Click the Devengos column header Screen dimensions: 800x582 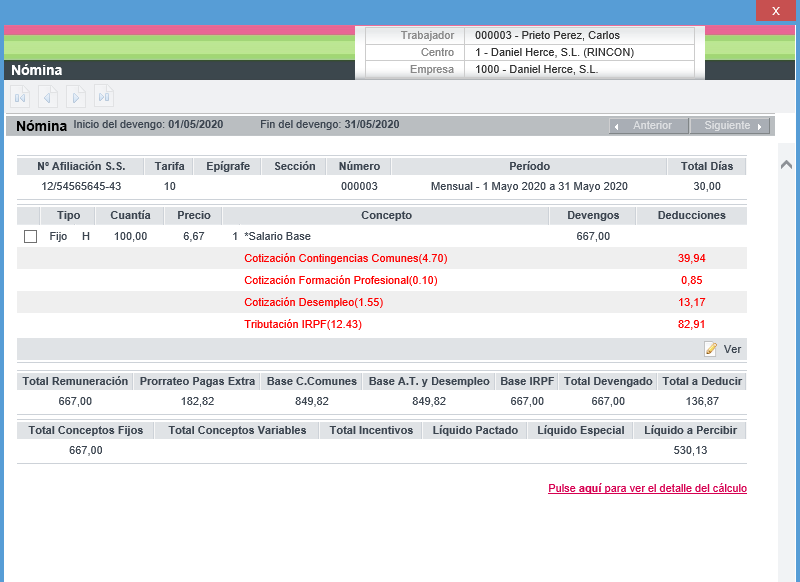[x=593, y=215]
